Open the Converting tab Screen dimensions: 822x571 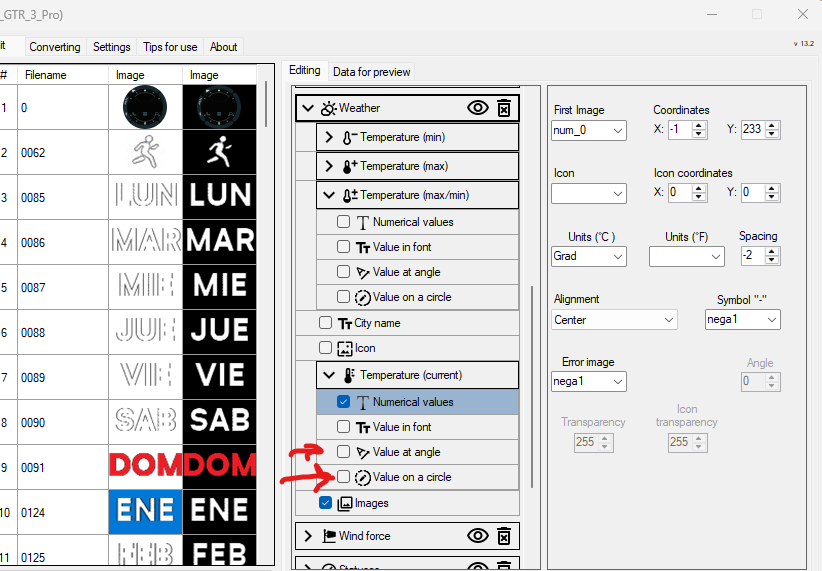pyautogui.click(x=55, y=47)
